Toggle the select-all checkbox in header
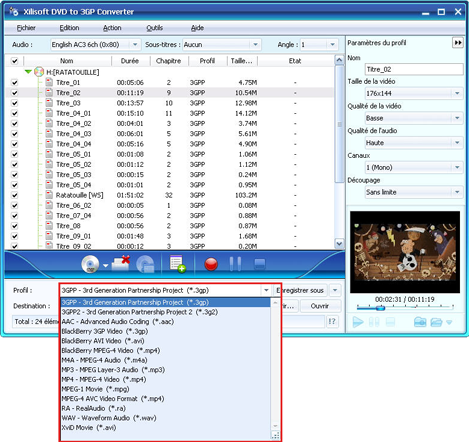The width and height of the screenshot is (469, 442). [x=14, y=61]
